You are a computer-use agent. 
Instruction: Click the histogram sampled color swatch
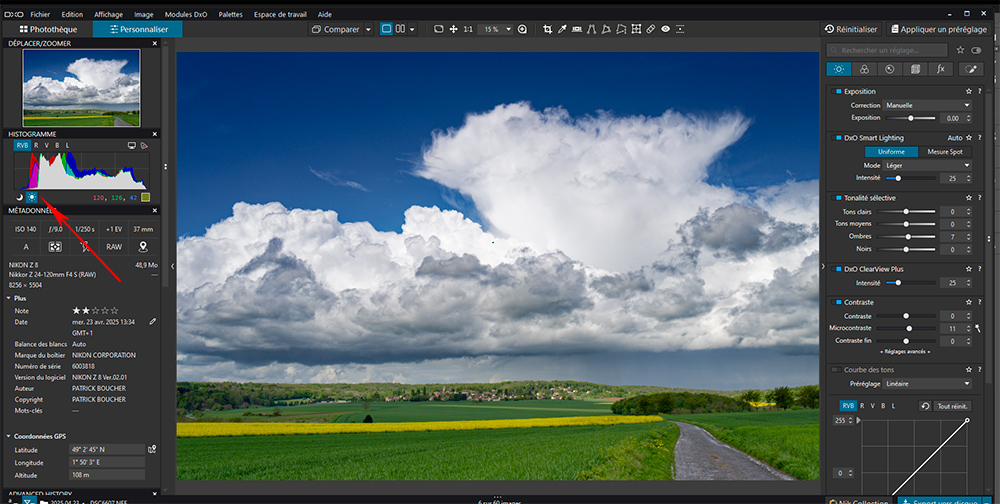(145, 197)
